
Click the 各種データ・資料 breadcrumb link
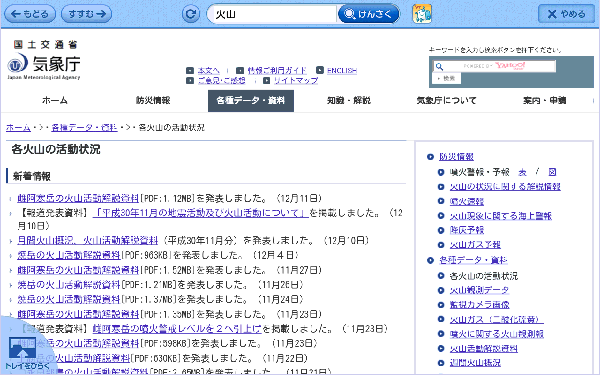[x=84, y=127]
